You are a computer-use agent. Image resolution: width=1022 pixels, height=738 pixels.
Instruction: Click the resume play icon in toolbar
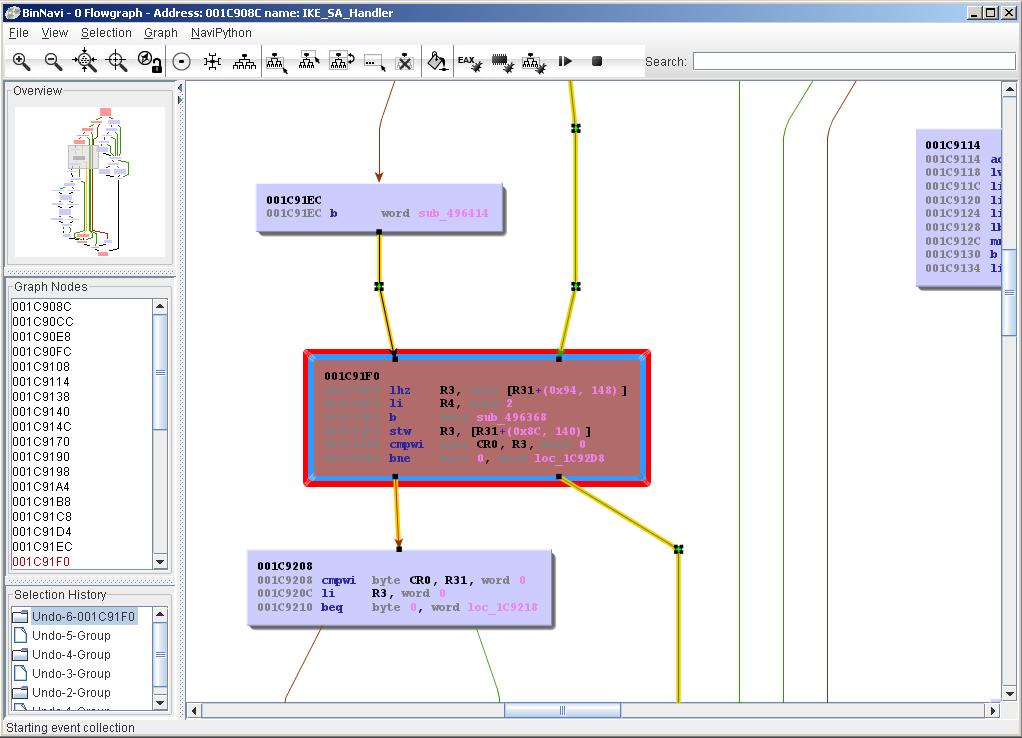pos(565,61)
